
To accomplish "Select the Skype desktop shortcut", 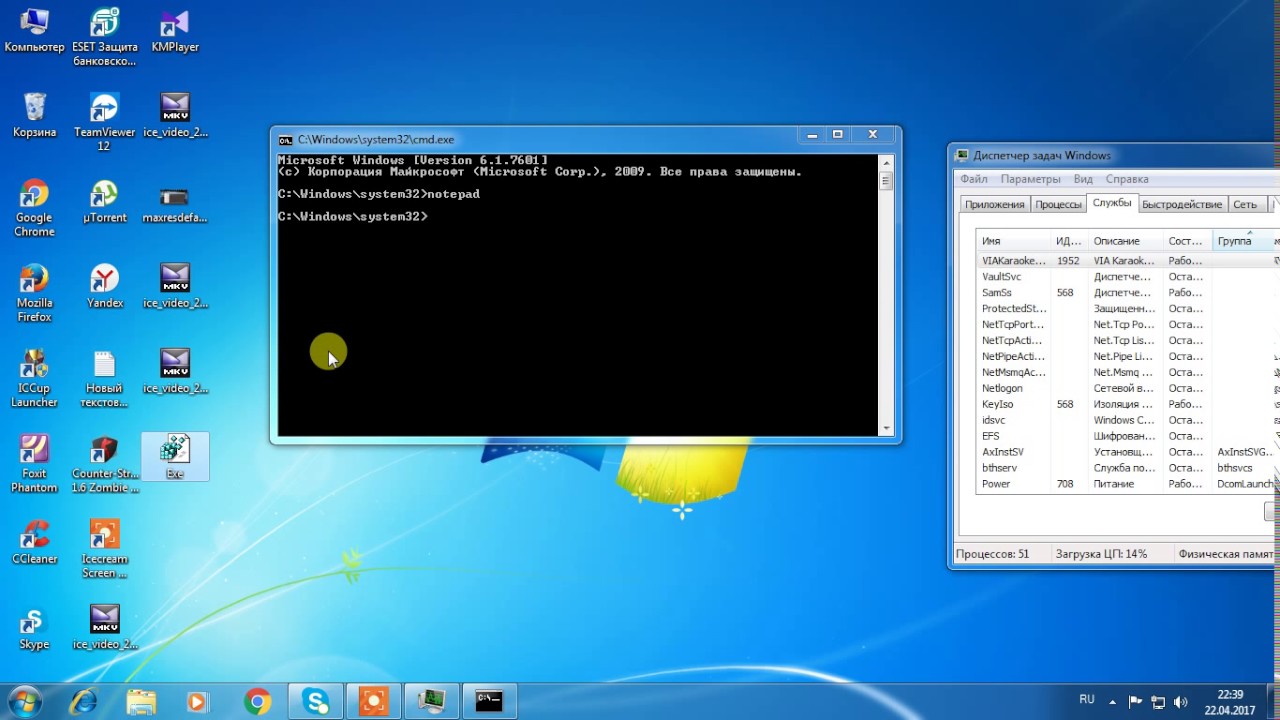I will [x=34, y=627].
